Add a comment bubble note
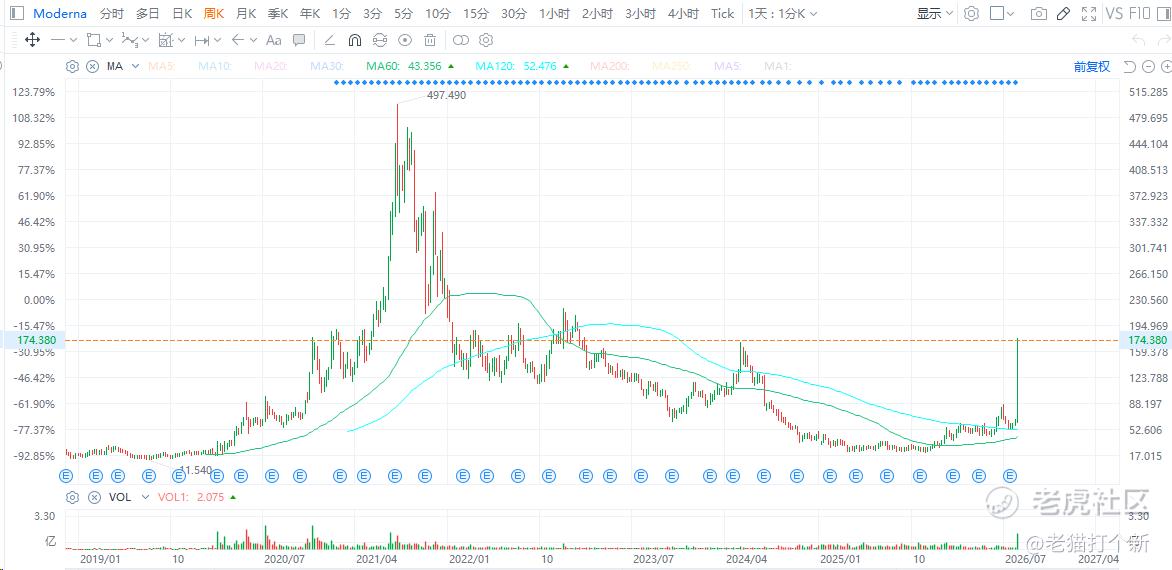Screen dimensions: 1172x570 (299, 40)
